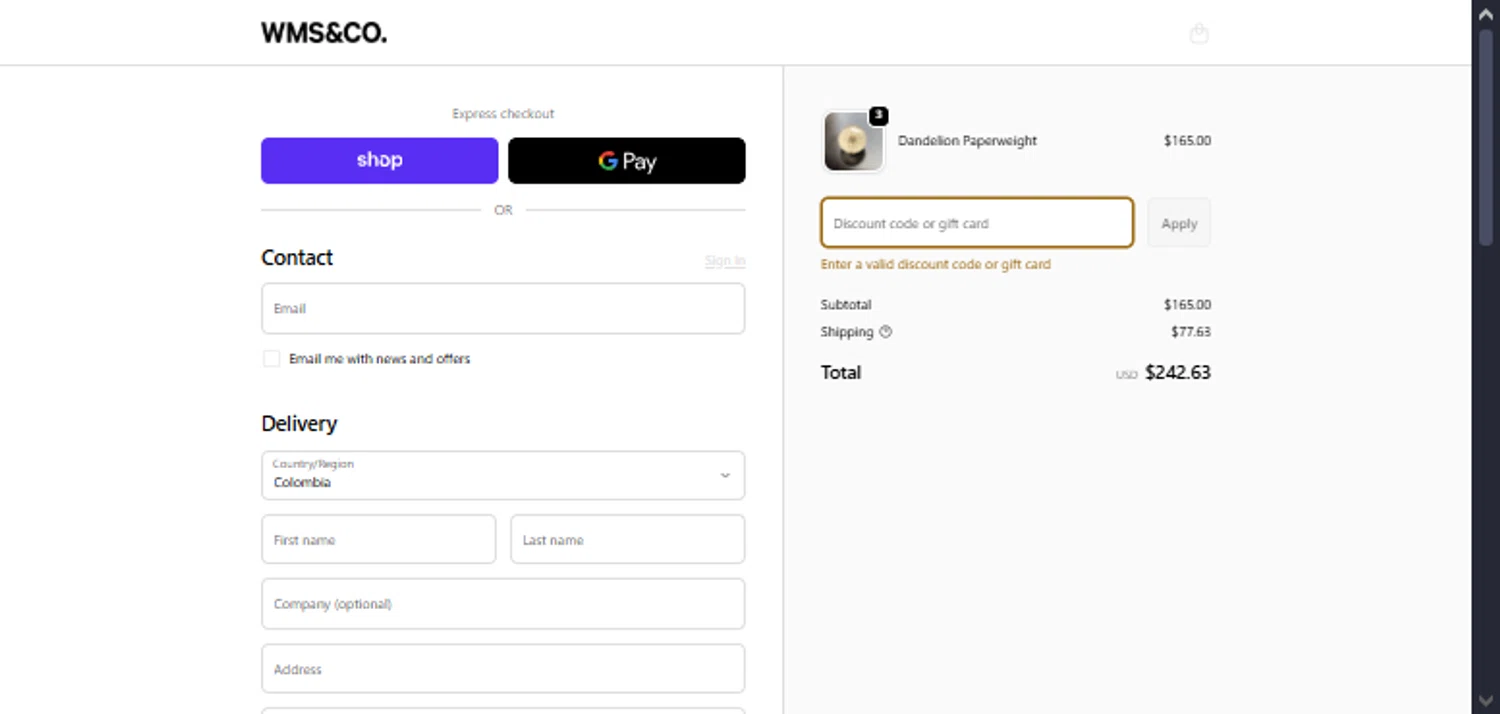Click the Country/Region dropdown chevron
This screenshot has width=1500, height=714.
[x=725, y=475]
